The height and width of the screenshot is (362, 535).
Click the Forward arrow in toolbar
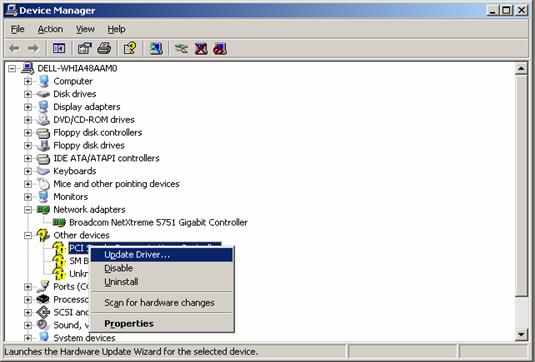click(33, 48)
